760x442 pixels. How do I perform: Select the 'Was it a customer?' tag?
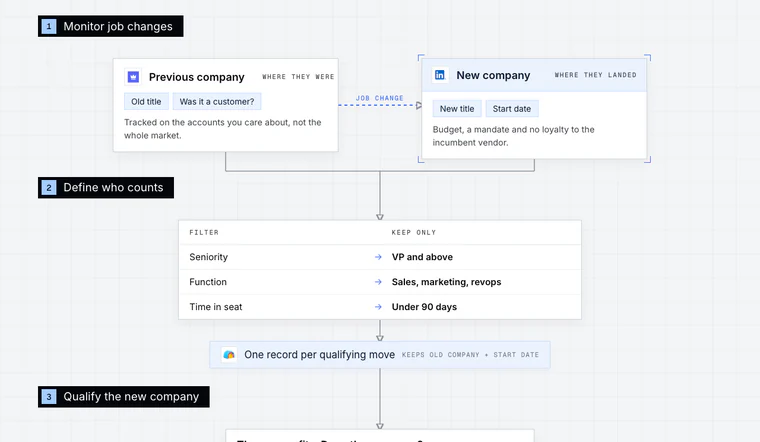tap(217, 102)
